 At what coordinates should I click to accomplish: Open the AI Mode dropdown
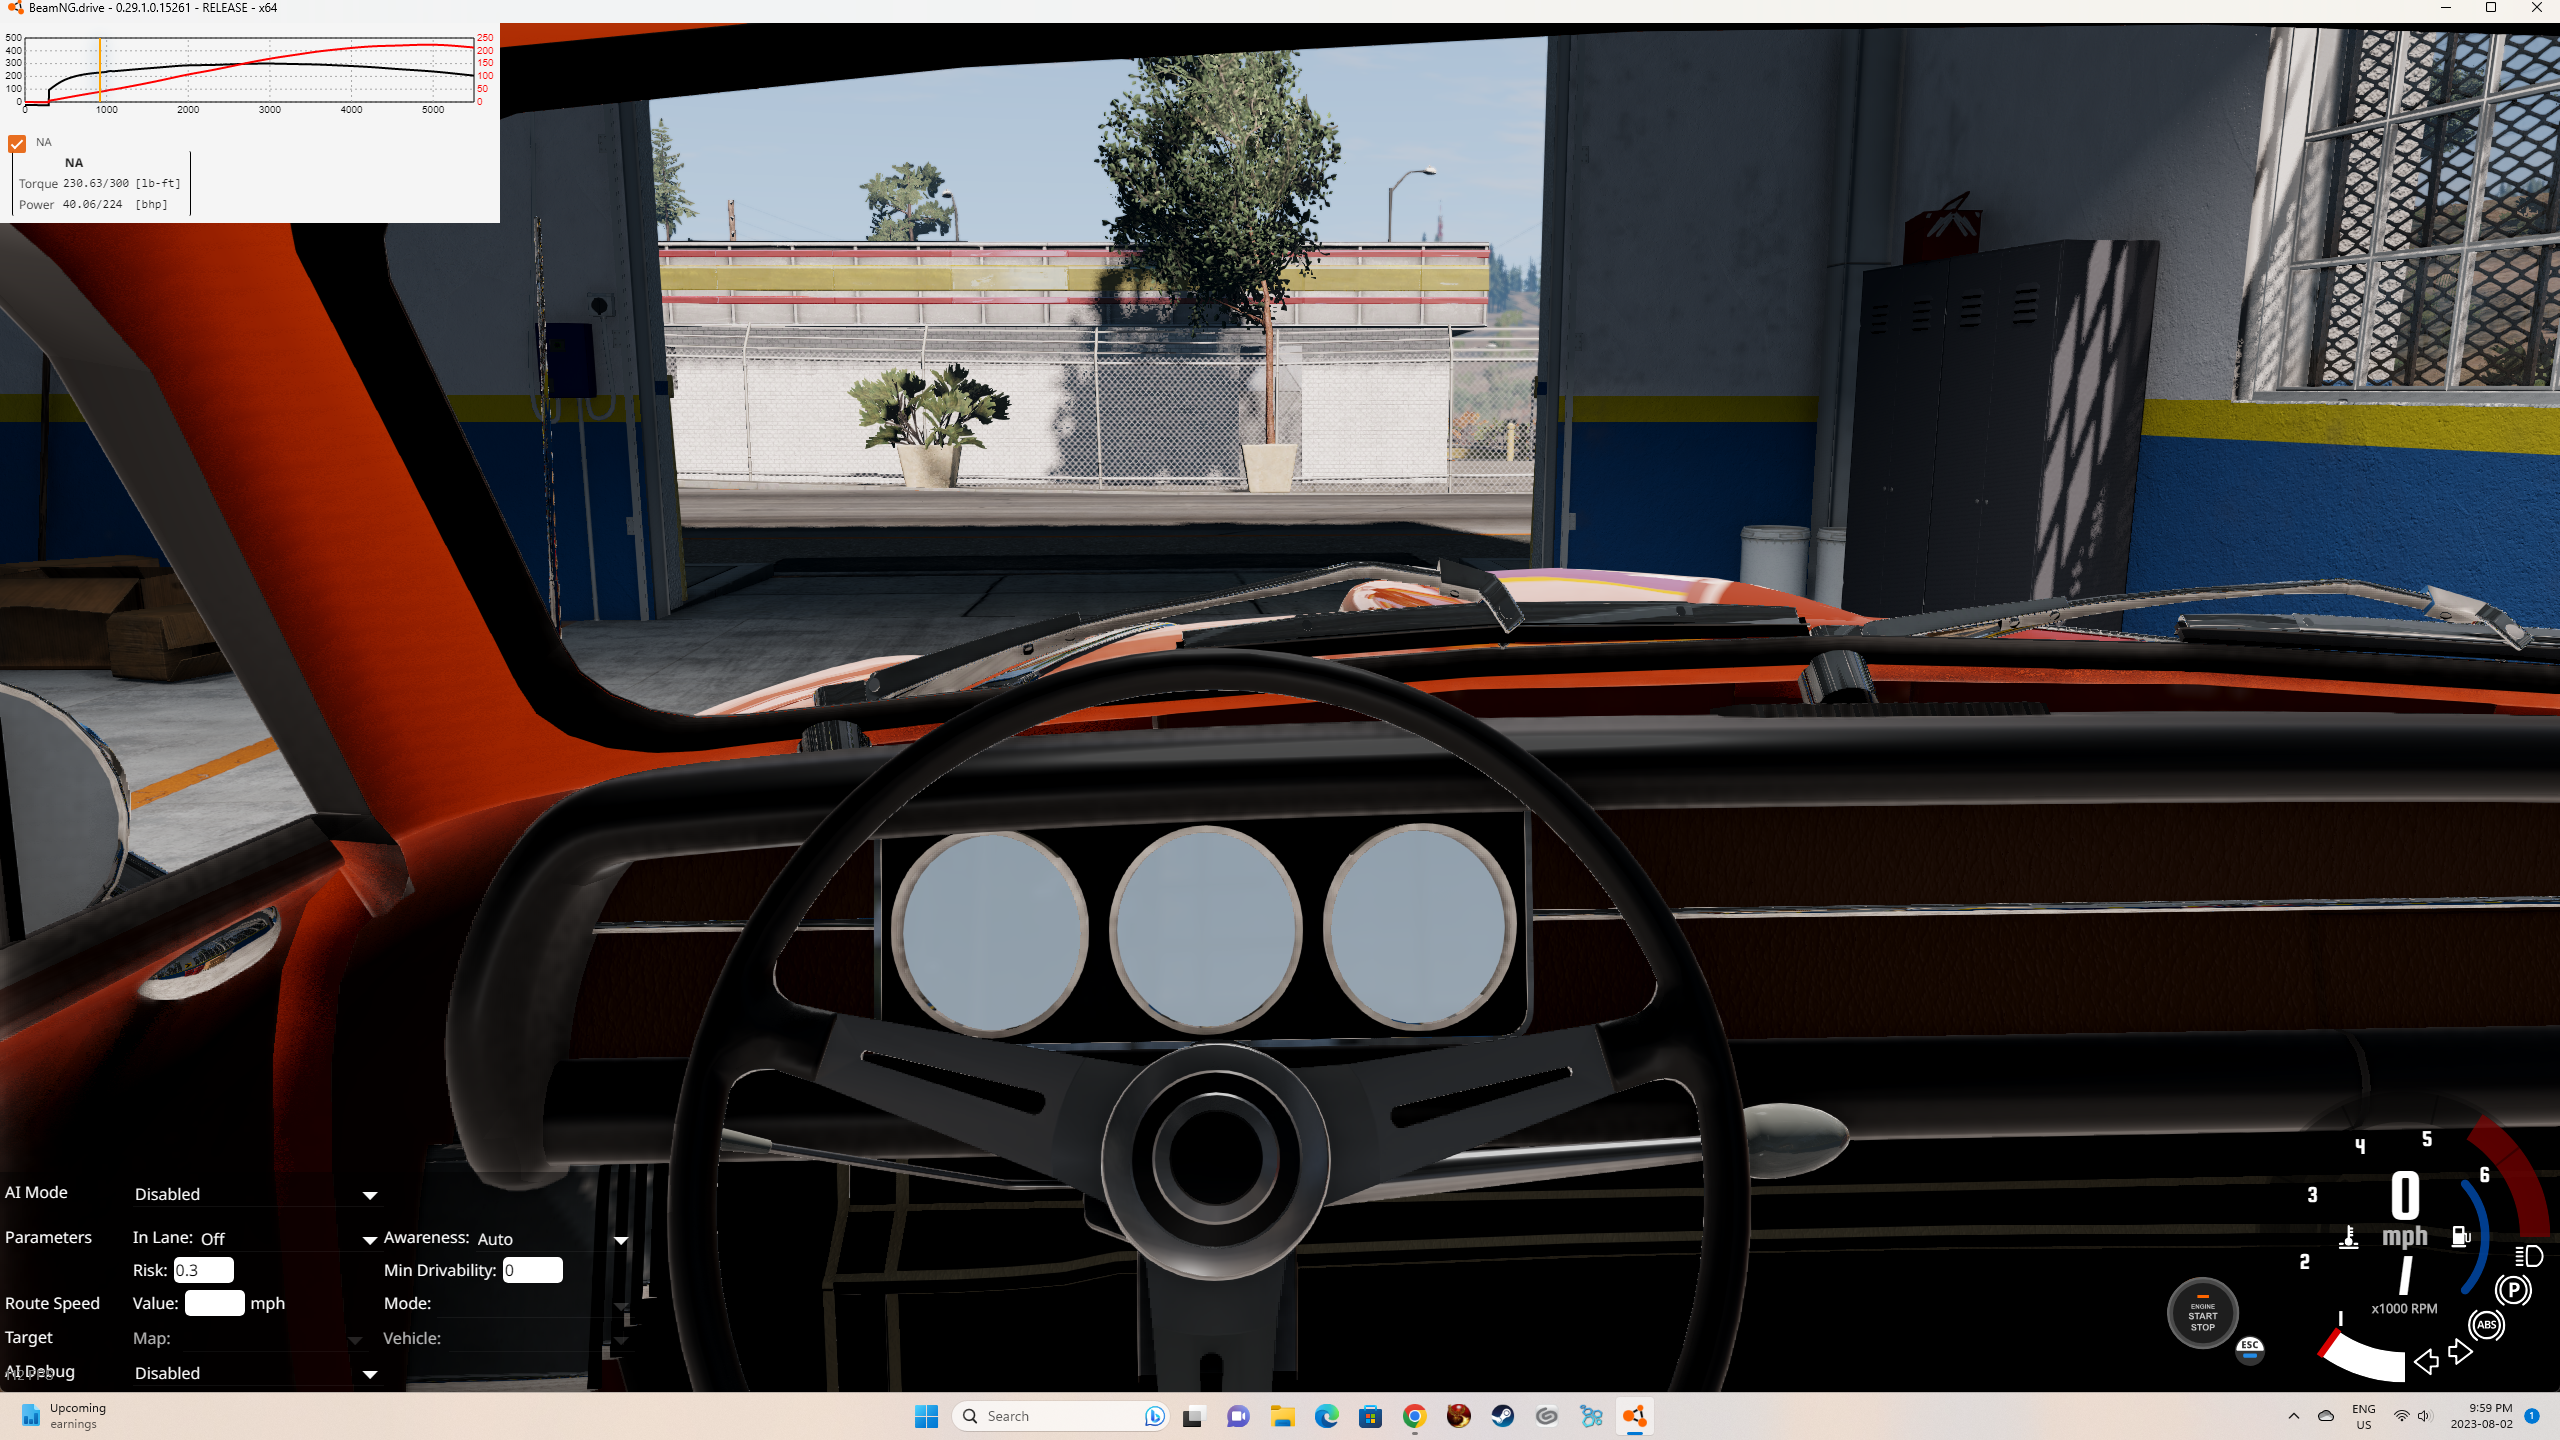(x=256, y=1194)
